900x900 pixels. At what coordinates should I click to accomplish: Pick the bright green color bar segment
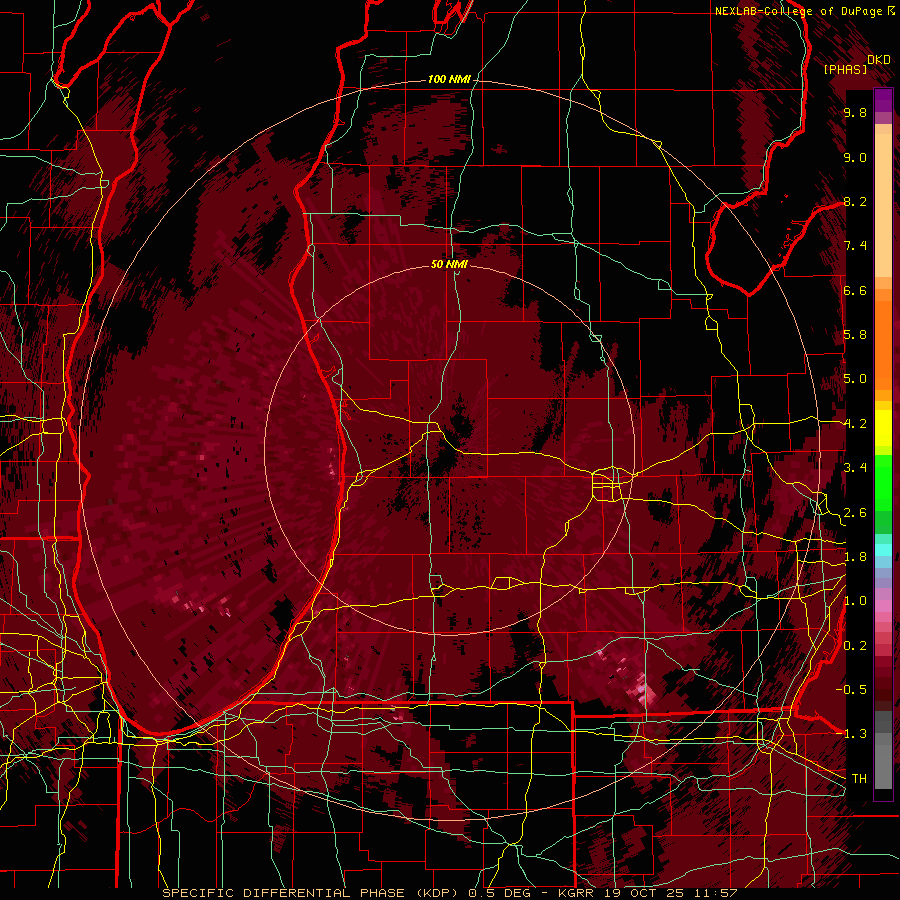click(883, 482)
